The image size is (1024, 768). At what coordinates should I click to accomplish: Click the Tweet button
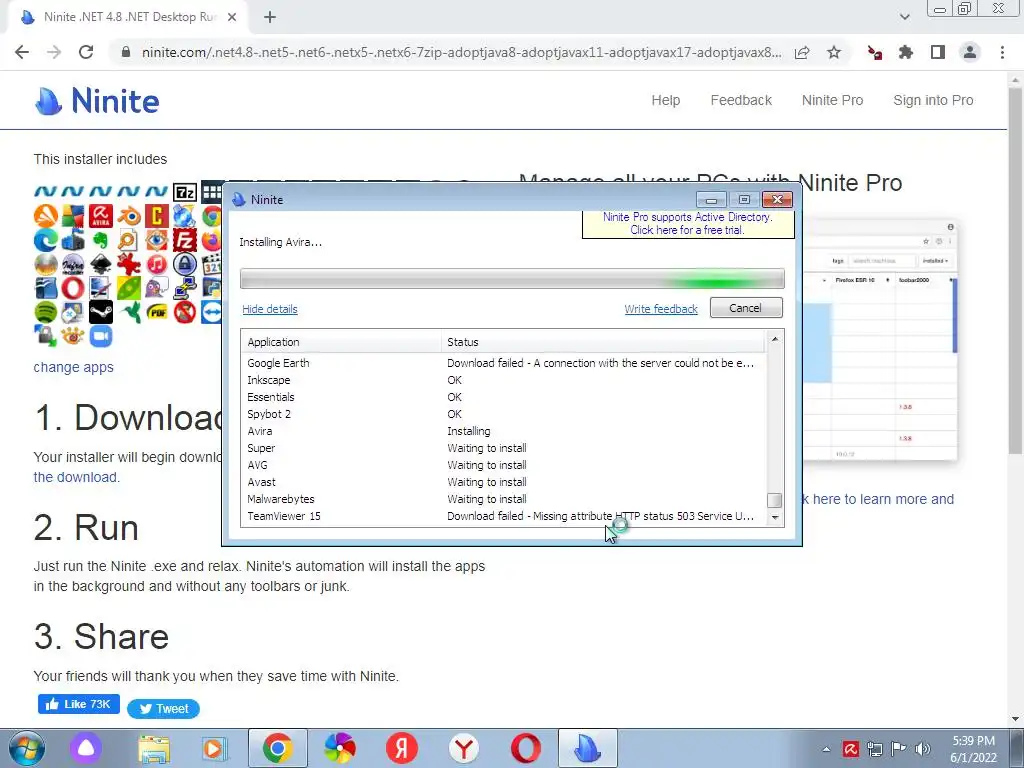click(x=163, y=709)
